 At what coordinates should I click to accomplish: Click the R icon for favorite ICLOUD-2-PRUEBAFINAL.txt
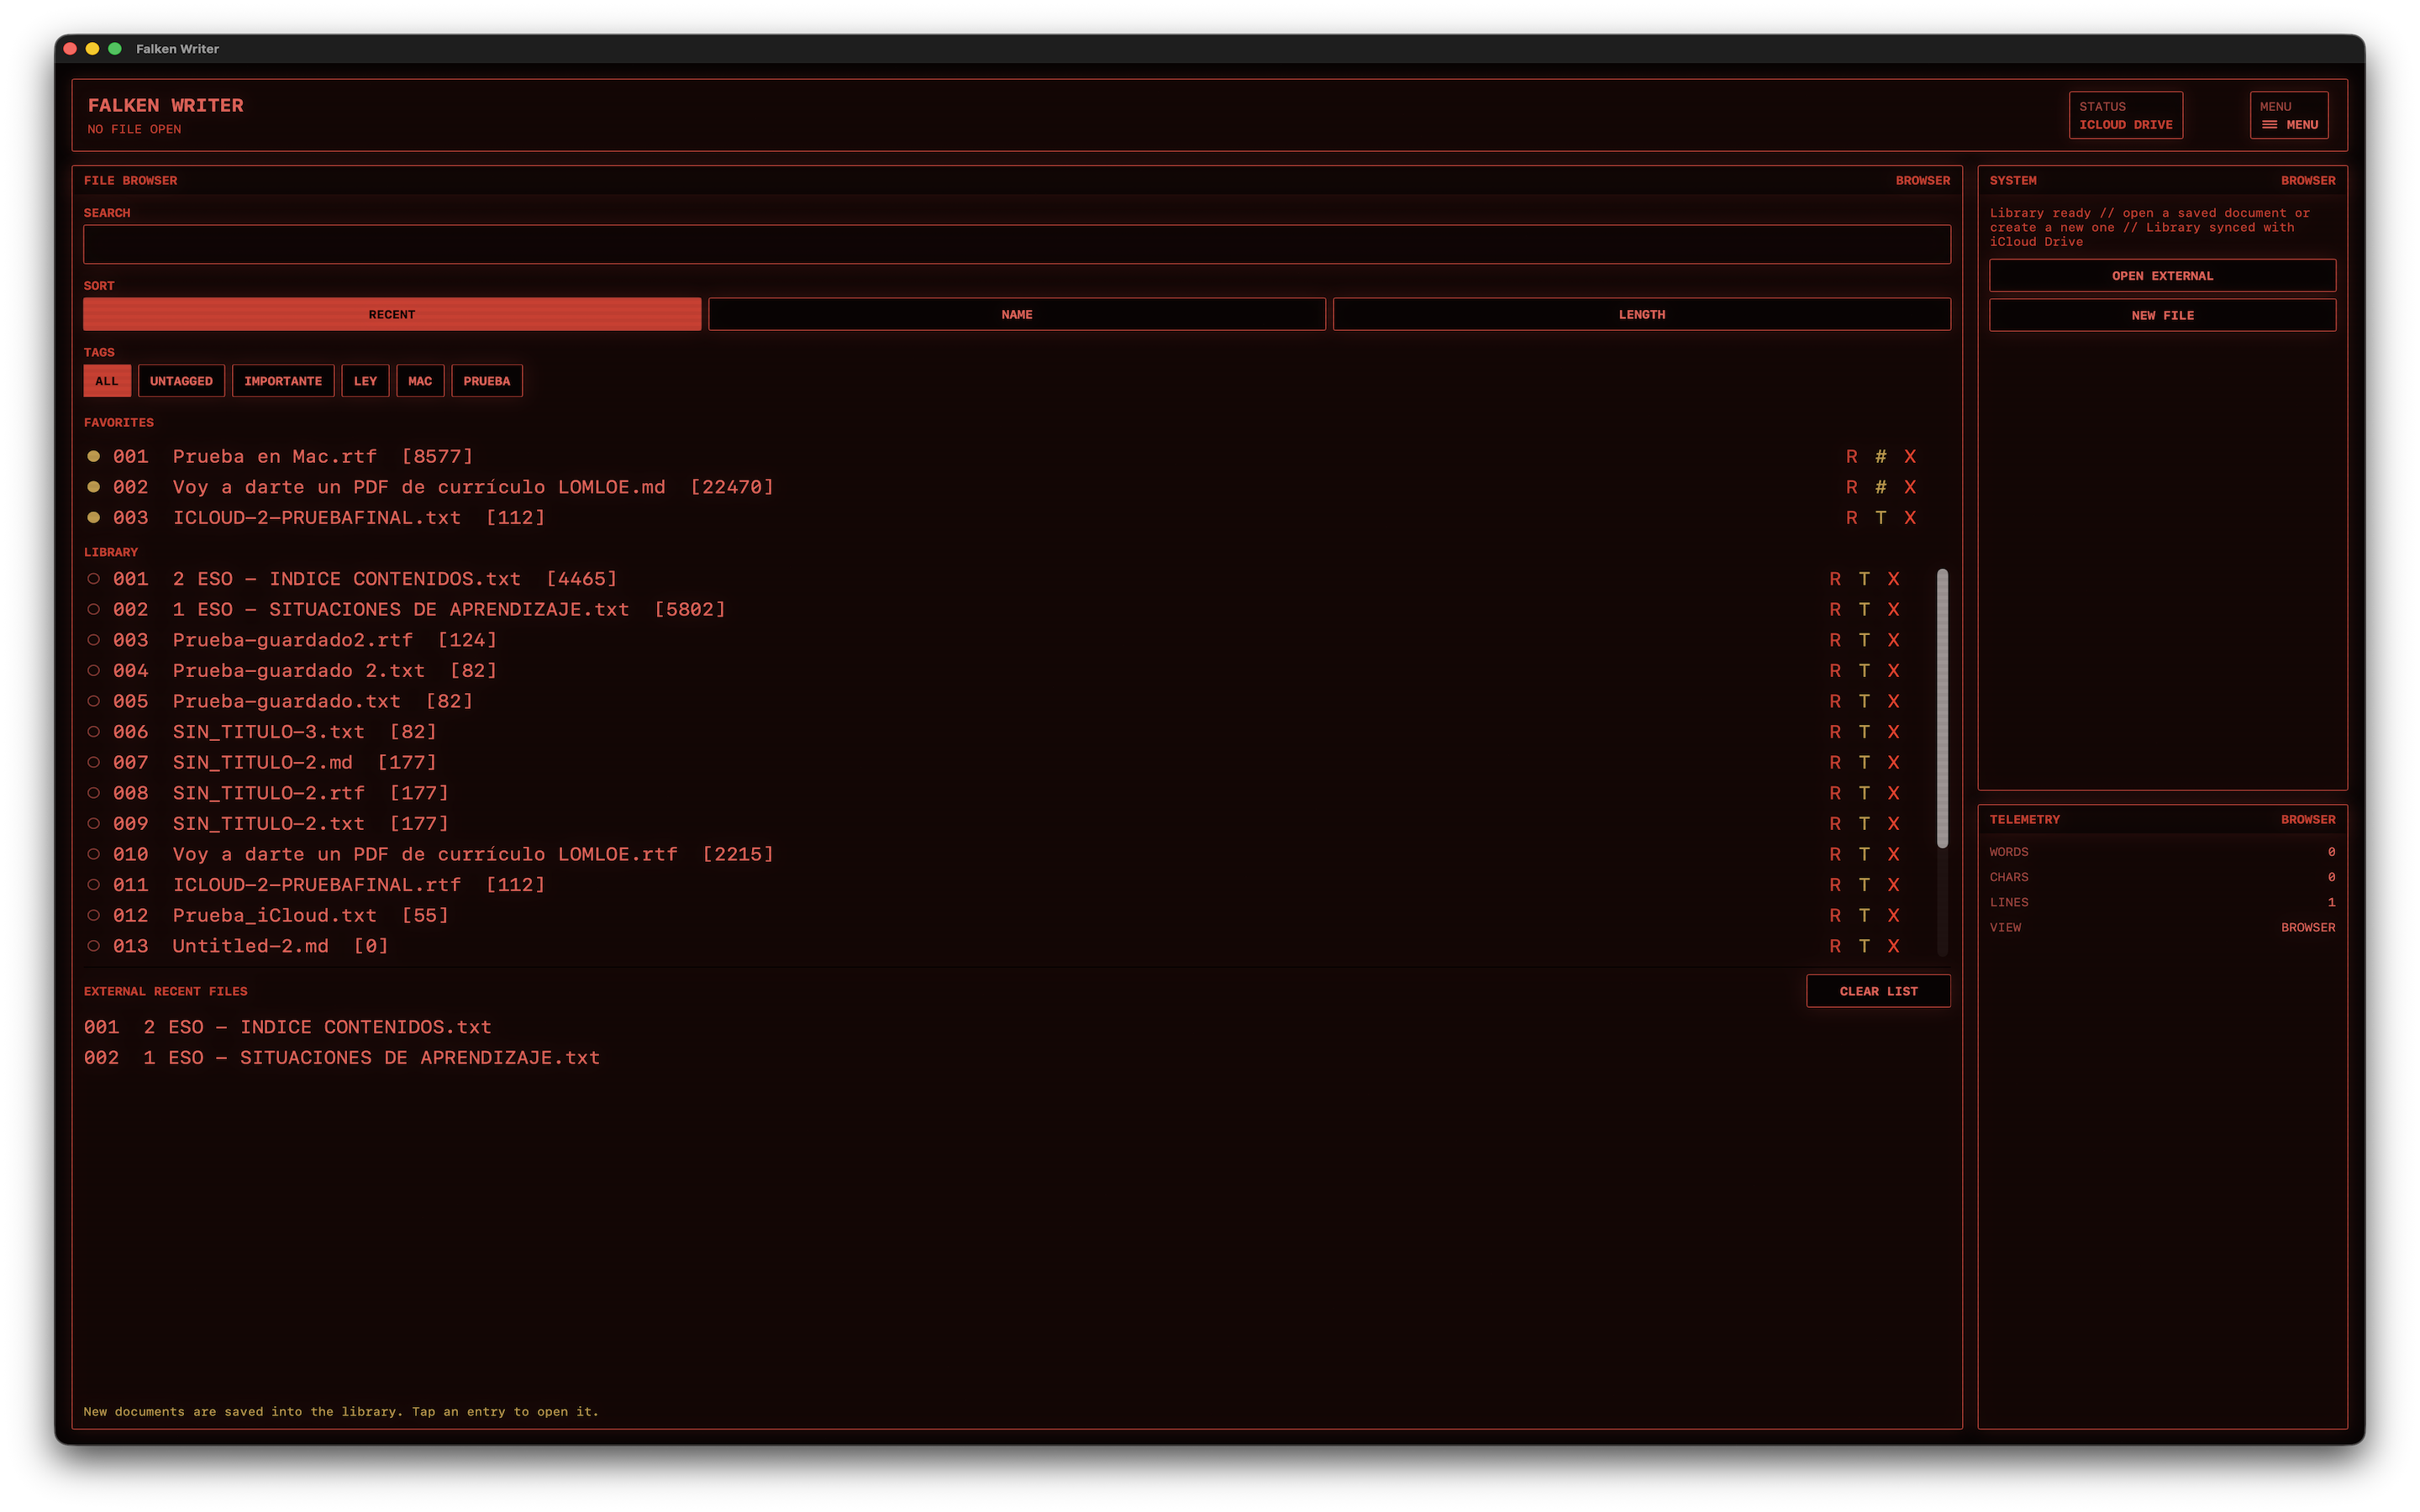point(1851,518)
